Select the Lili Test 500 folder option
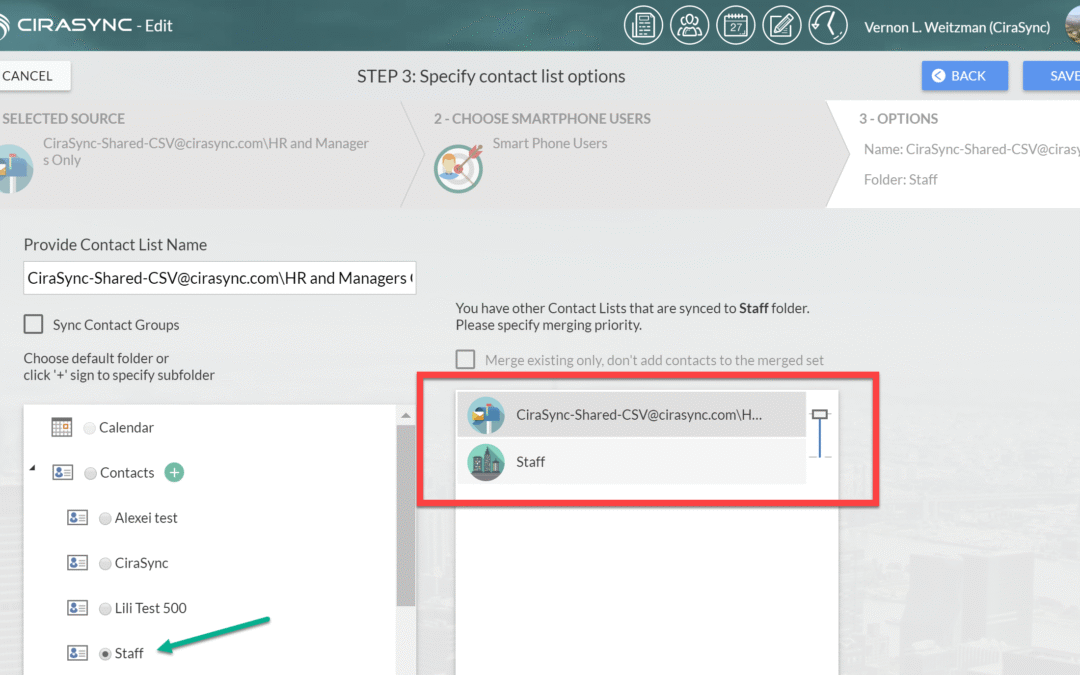1080x675 pixels. (x=104, y=607)
